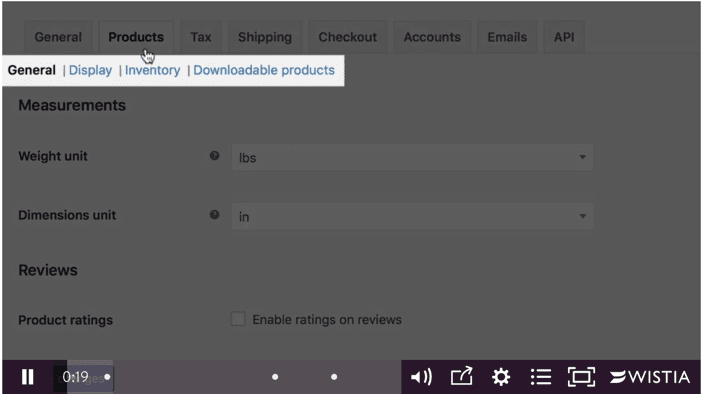The height and width of the screenshot is (394, 703).
Task: Jump to second chapter marker on timeline
Action: 275,377
